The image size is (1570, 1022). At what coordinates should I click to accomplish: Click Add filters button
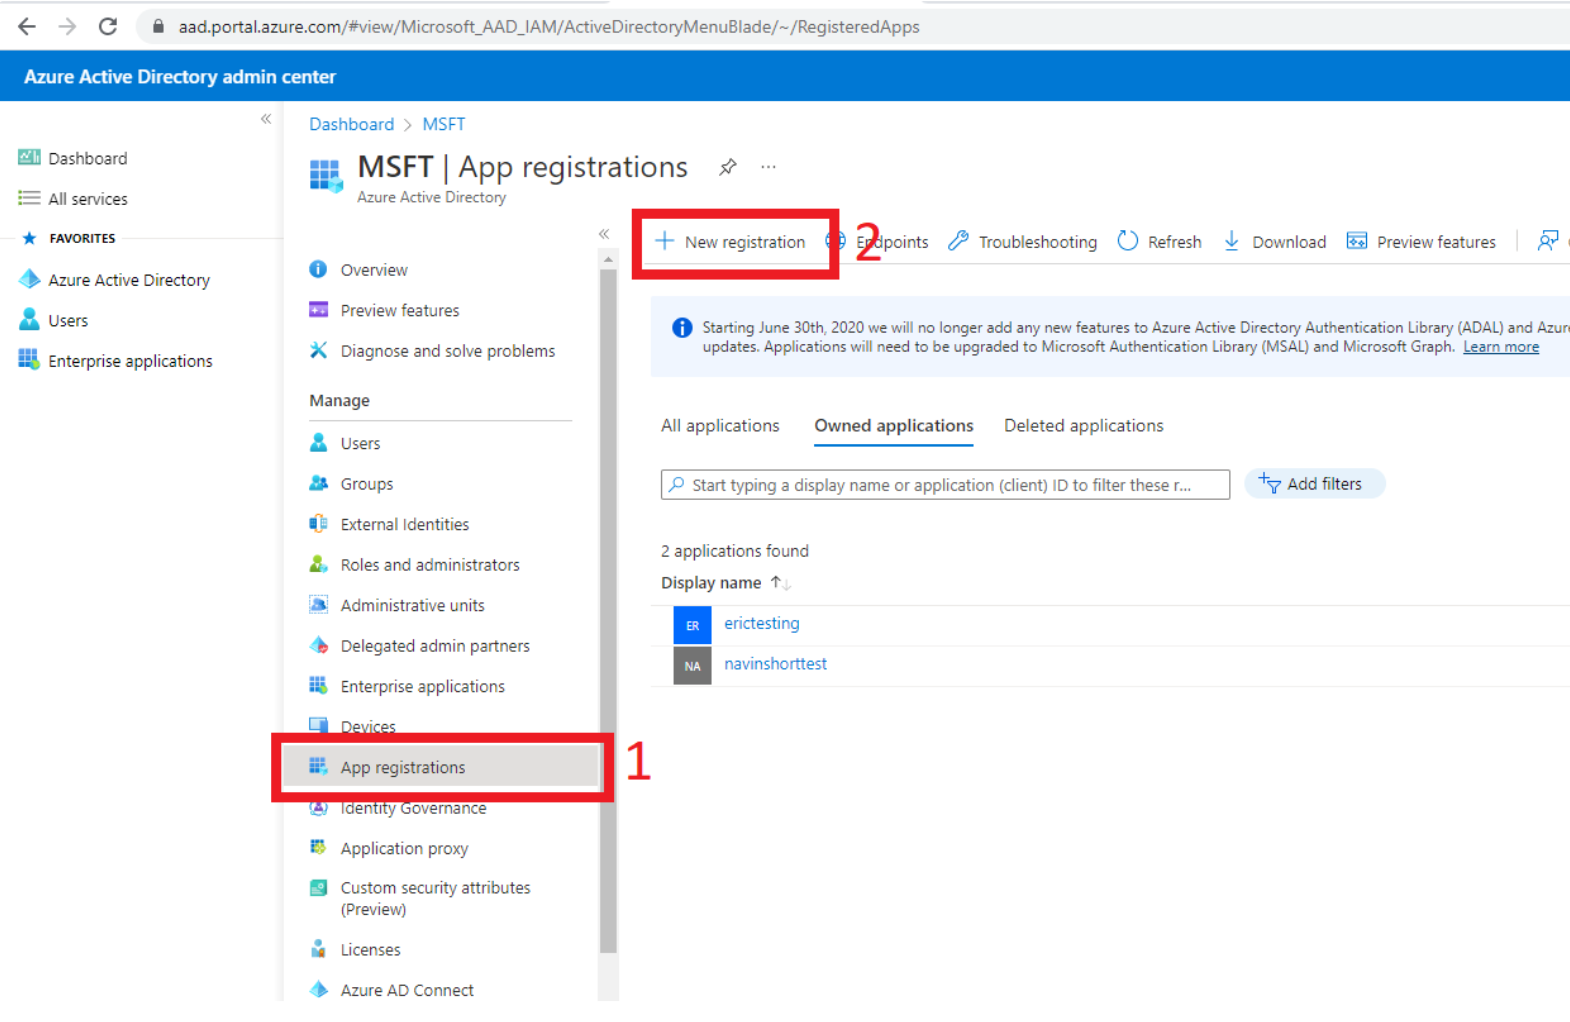[x=1313, y=484]
